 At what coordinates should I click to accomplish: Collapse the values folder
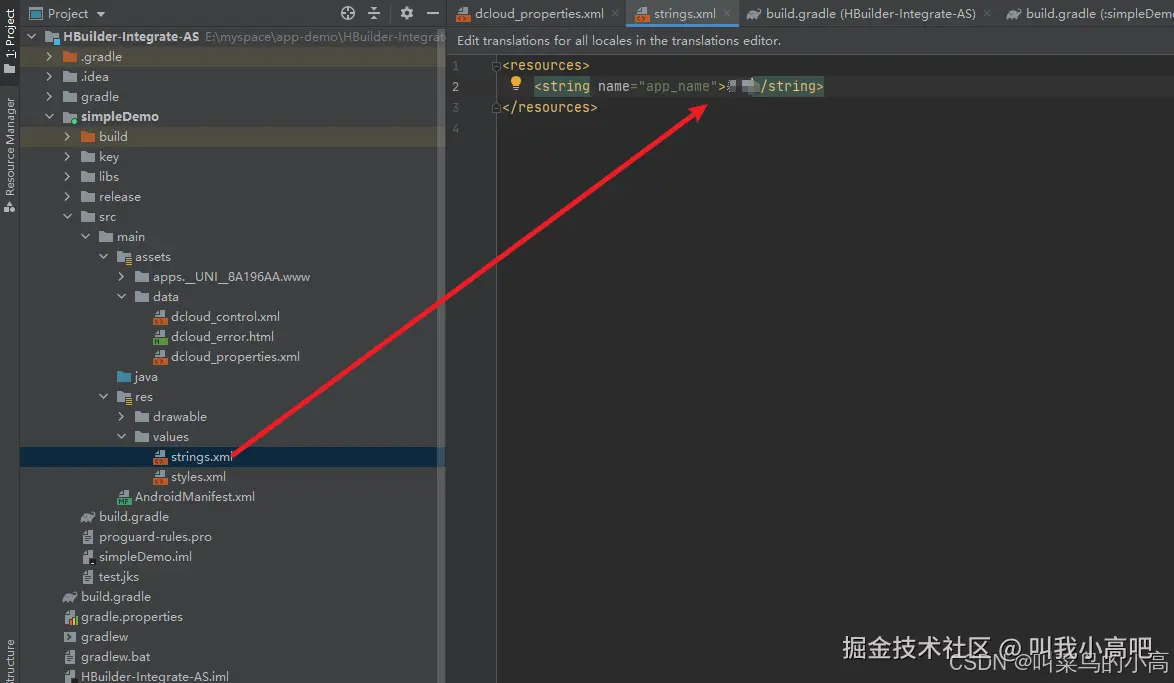pyautogui.click(x=121, y=437)
